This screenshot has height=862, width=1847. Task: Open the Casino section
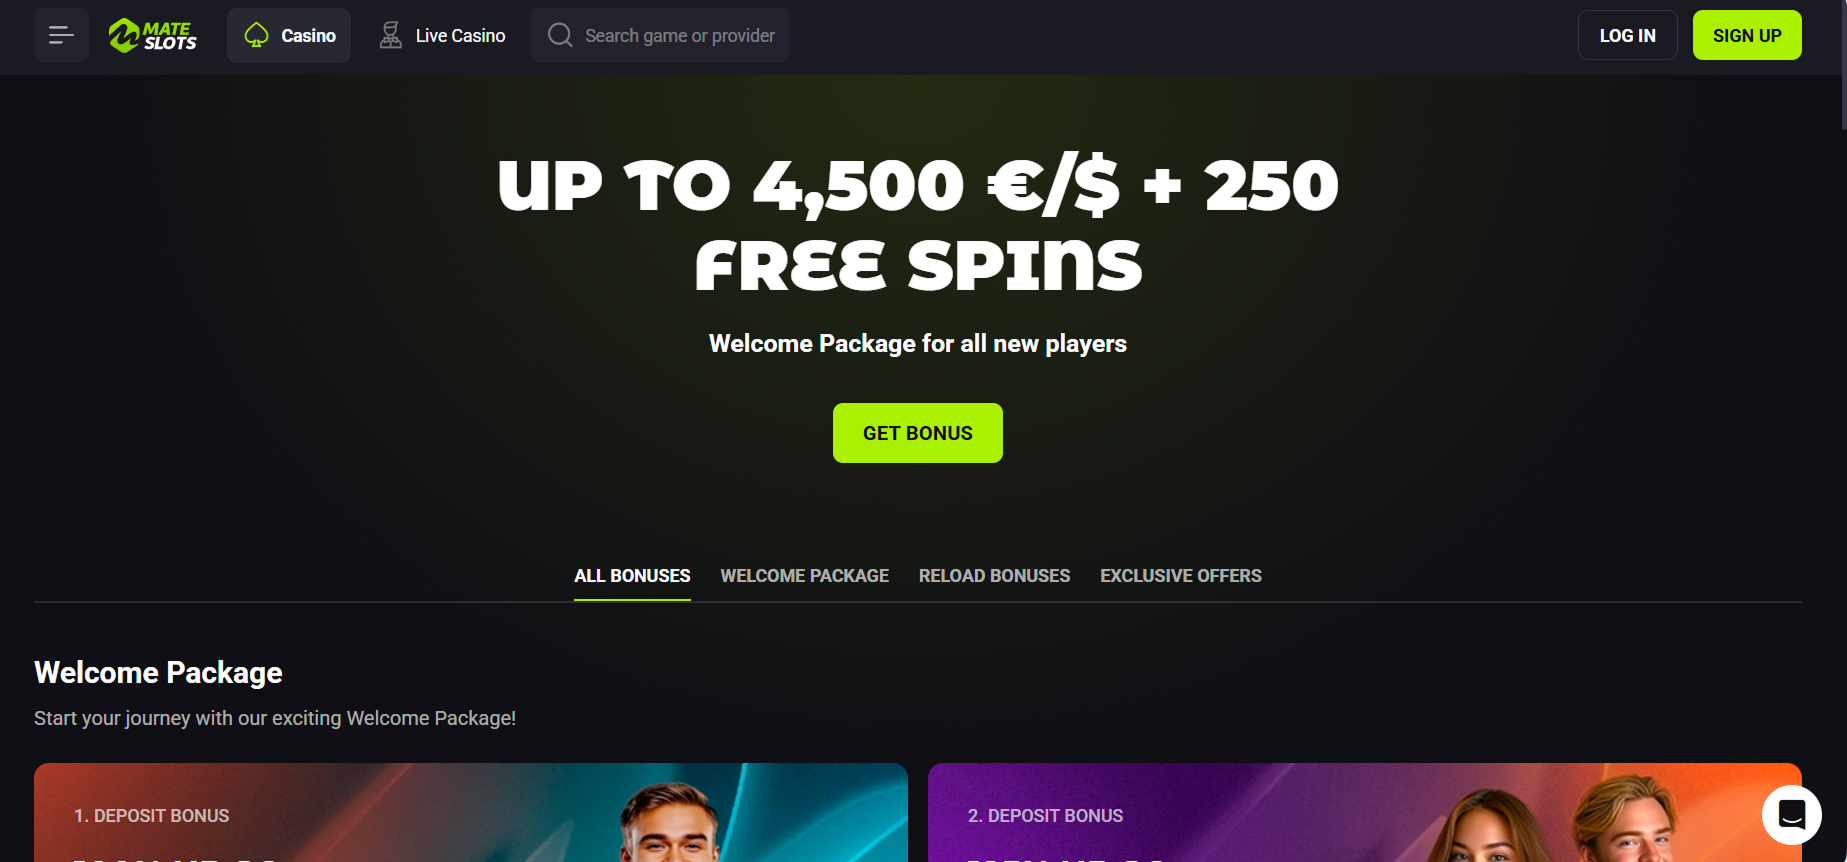(x=289, y=36)
